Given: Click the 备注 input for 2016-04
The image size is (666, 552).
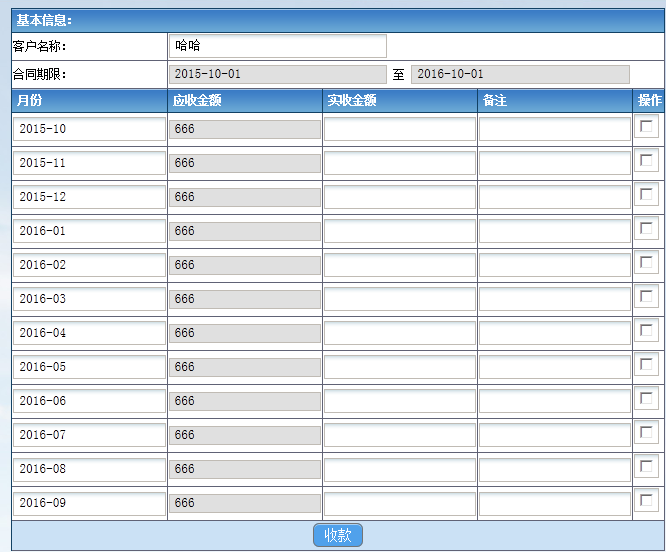Looking at the screenshot, I should click(x=555, y=333).
